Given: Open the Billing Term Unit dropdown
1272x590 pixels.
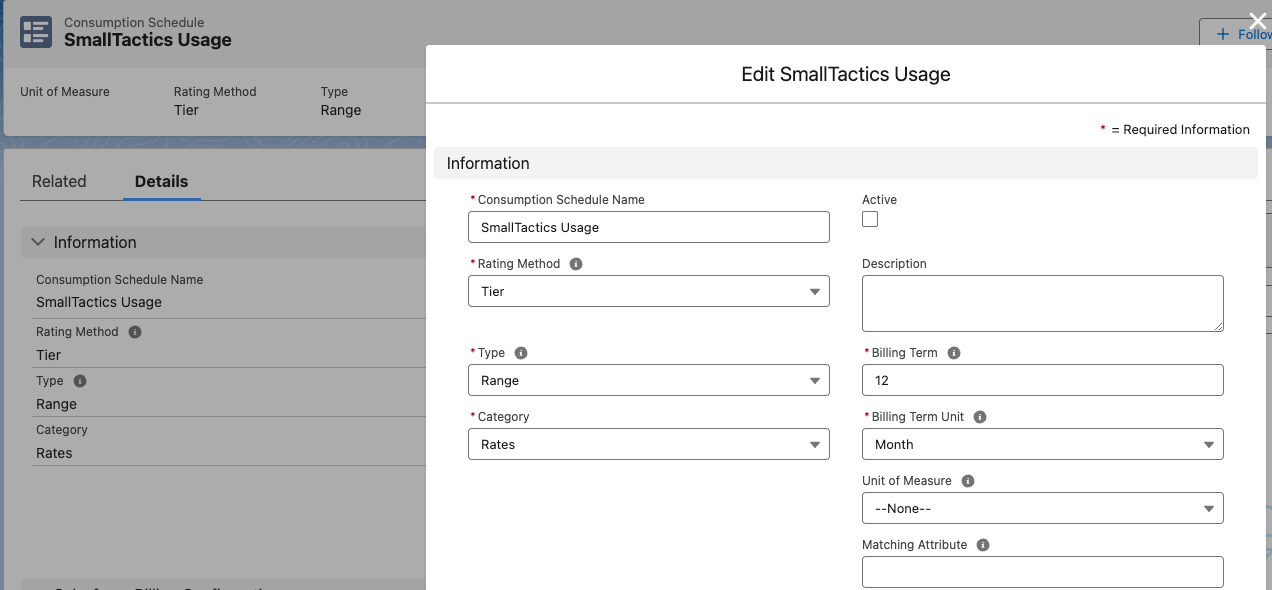Looking at the screenshot, I should point(1043,444).
